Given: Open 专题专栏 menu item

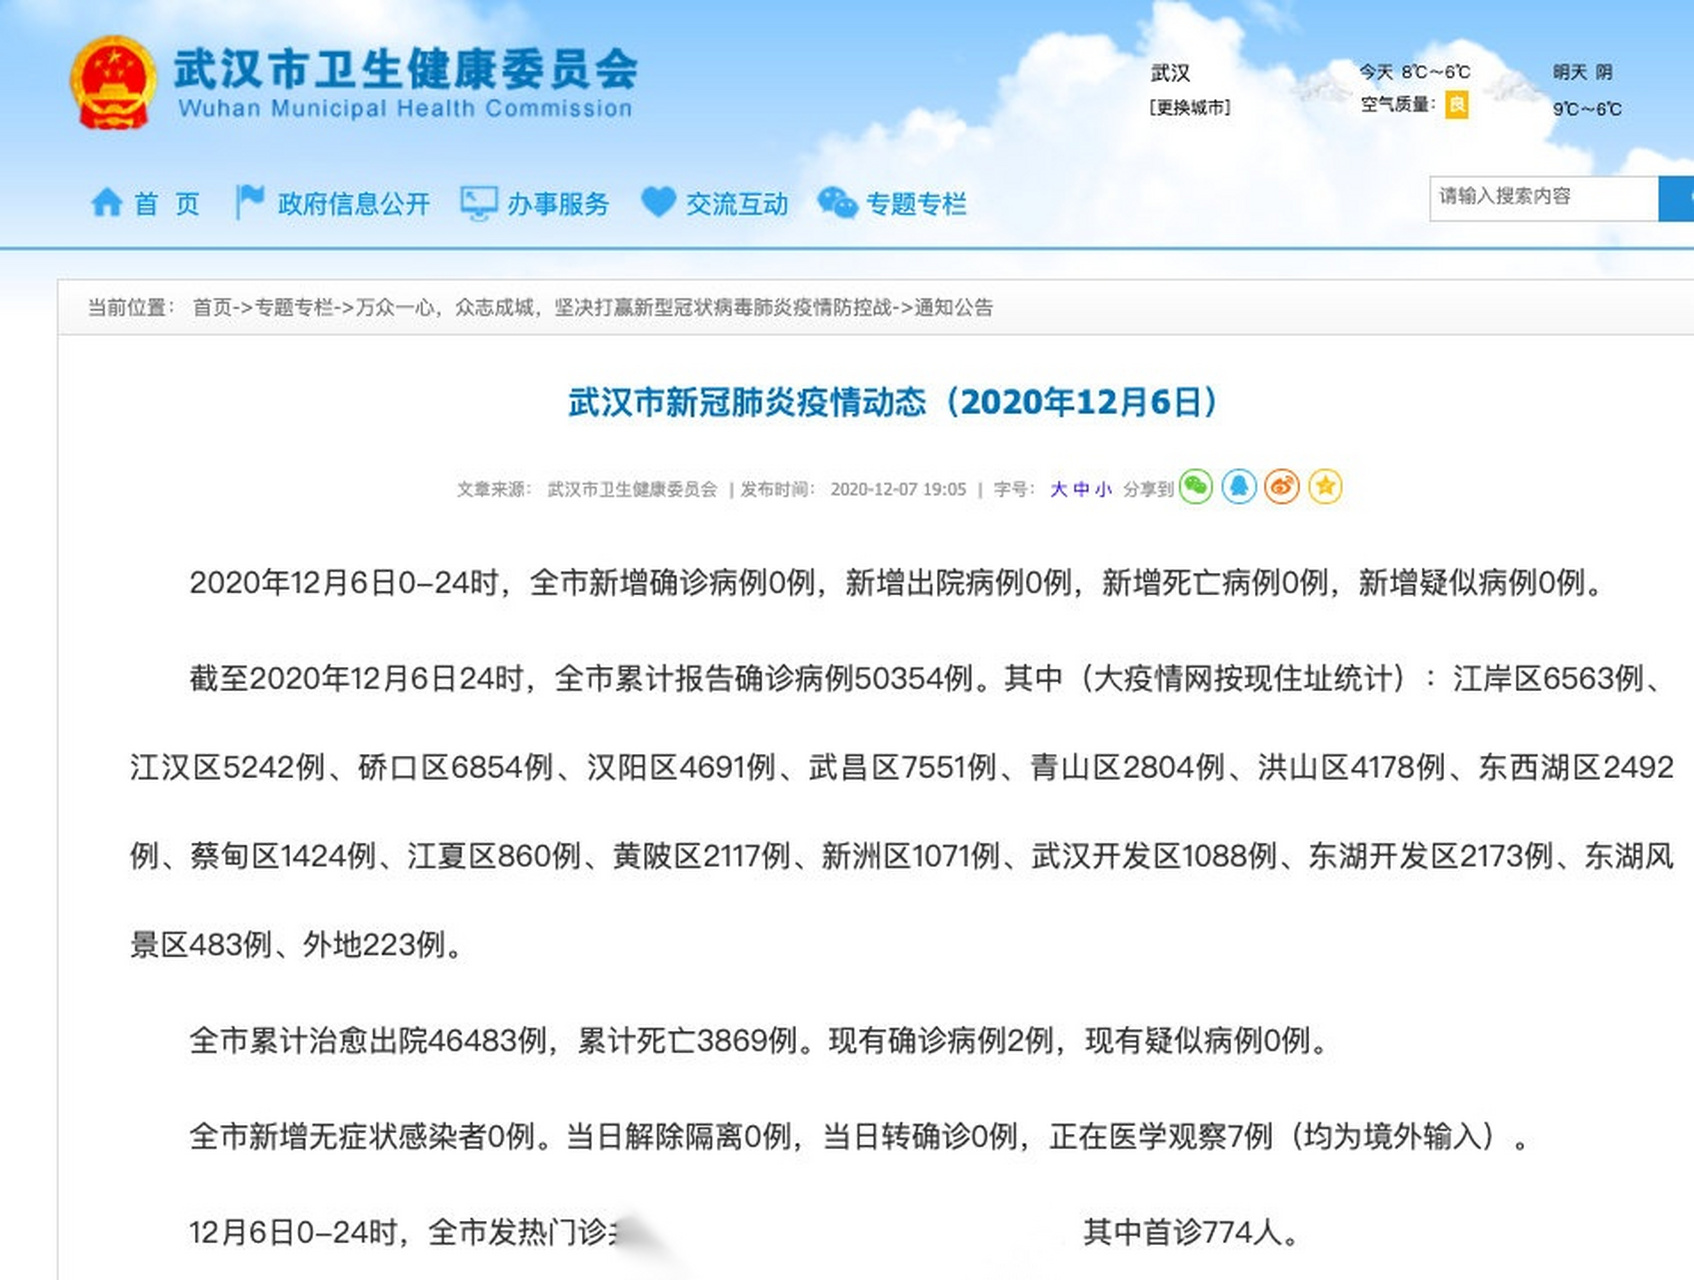Looking at the screenshot, I should (916, 204).
